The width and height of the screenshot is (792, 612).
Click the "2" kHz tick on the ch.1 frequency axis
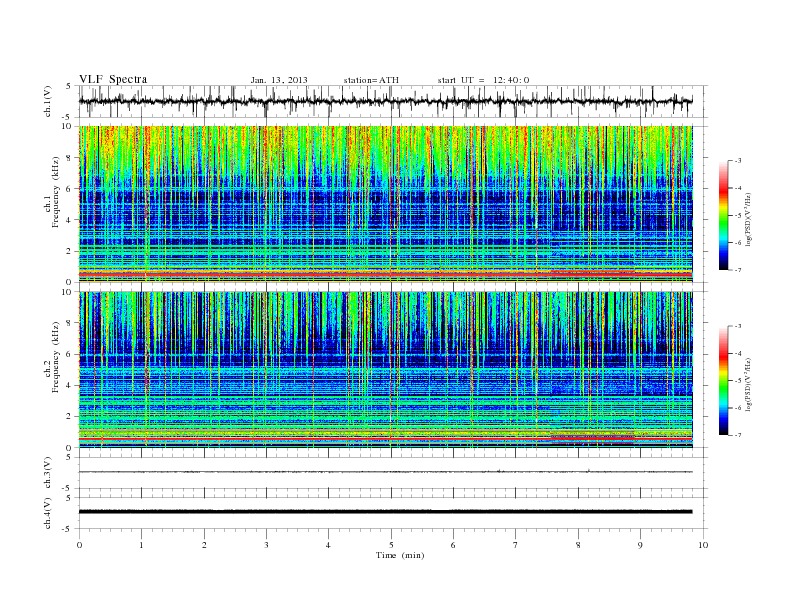tap(70, 251)
